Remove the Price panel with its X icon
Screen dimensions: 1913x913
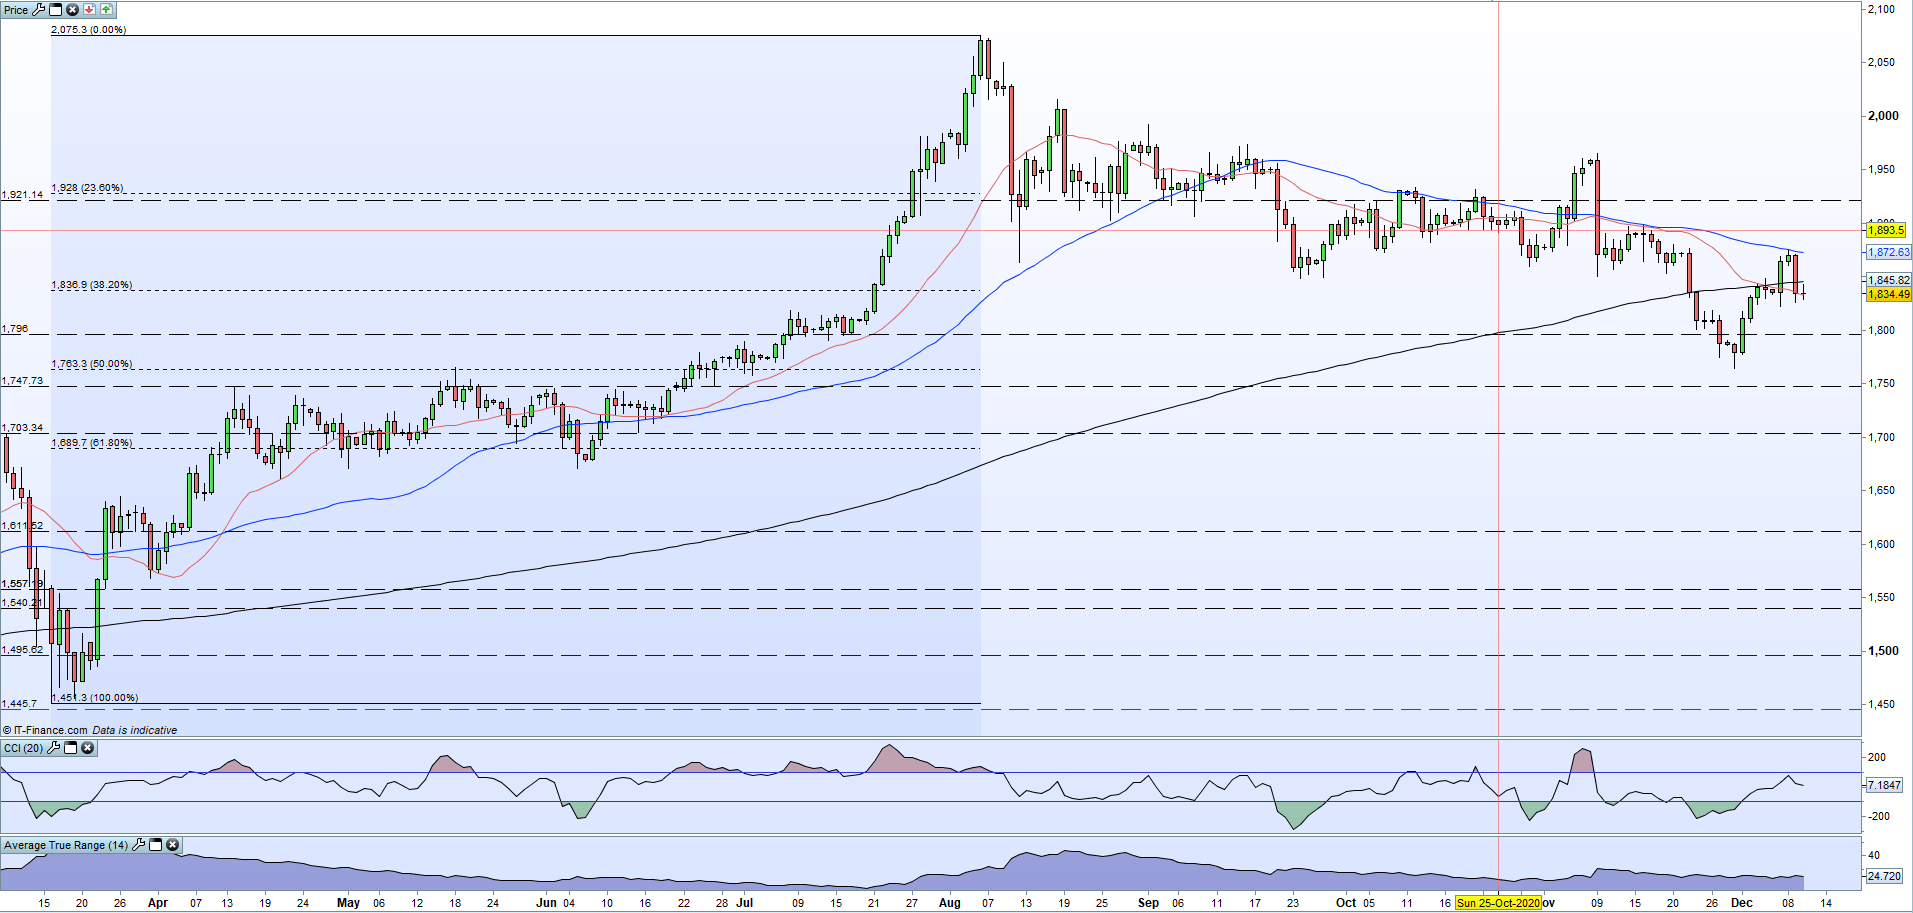pos(72,9)
